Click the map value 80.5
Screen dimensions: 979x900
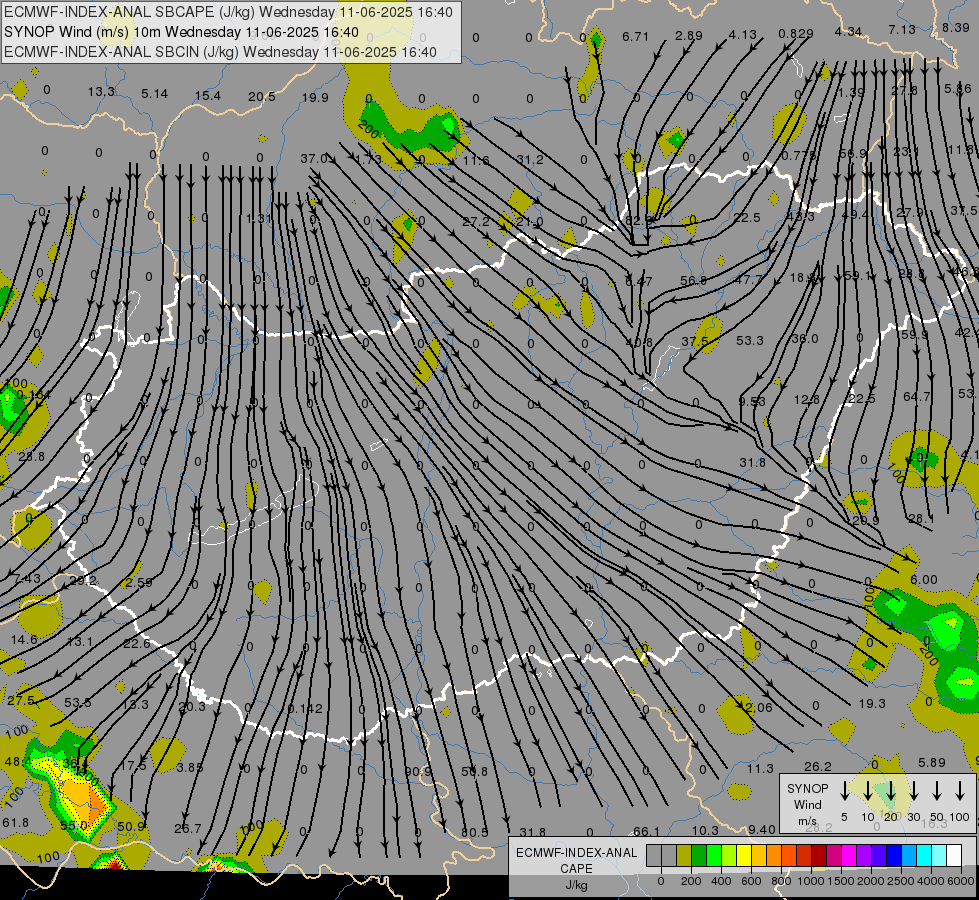[x=475, y=833]
